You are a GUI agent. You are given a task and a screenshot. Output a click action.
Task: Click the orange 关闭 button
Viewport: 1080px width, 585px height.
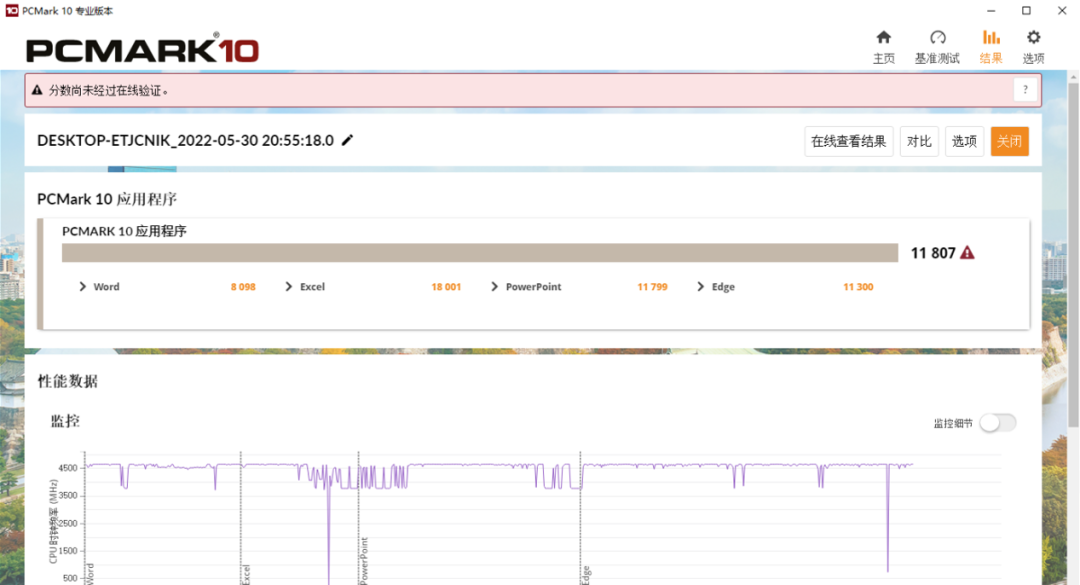click(1010, 141)
